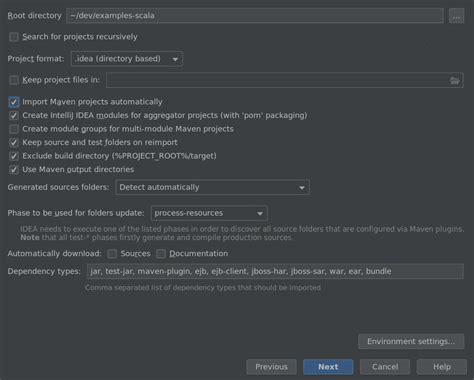Click the Root directory path field
Screen dimensions: 474x380
click(255, 16)
